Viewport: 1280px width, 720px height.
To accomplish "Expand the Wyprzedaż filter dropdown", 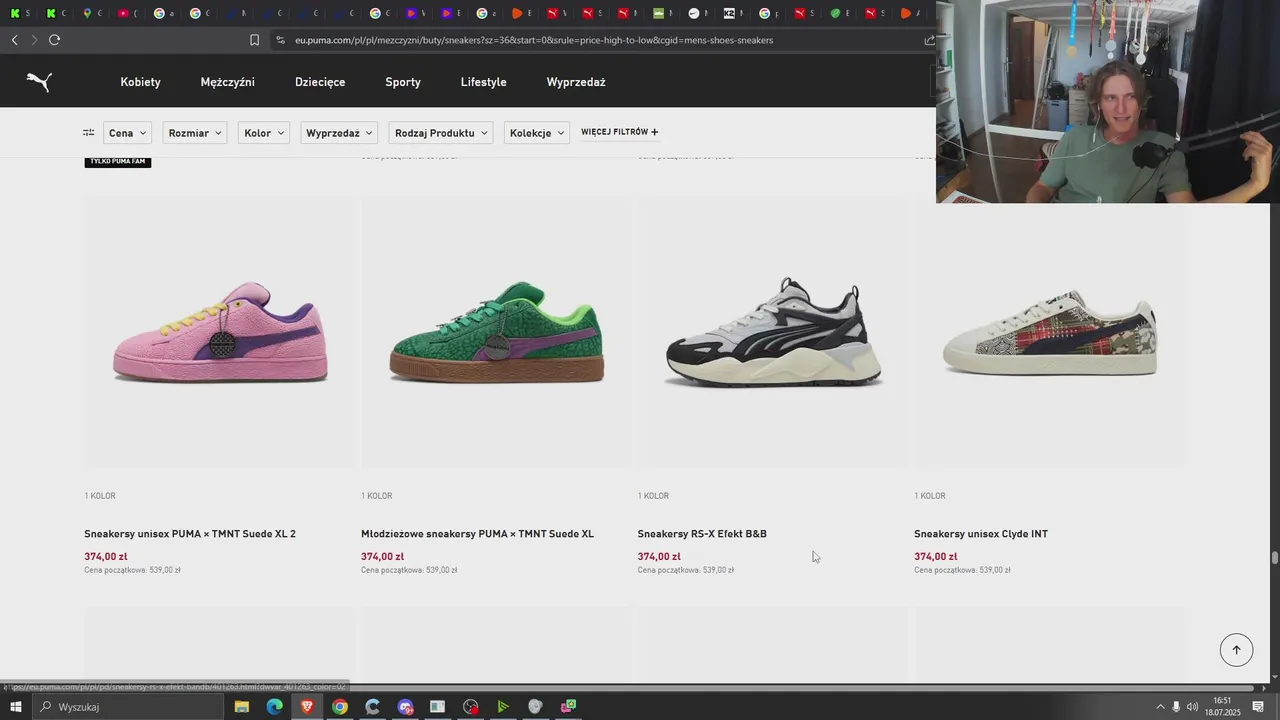I will tap(339, 133).
